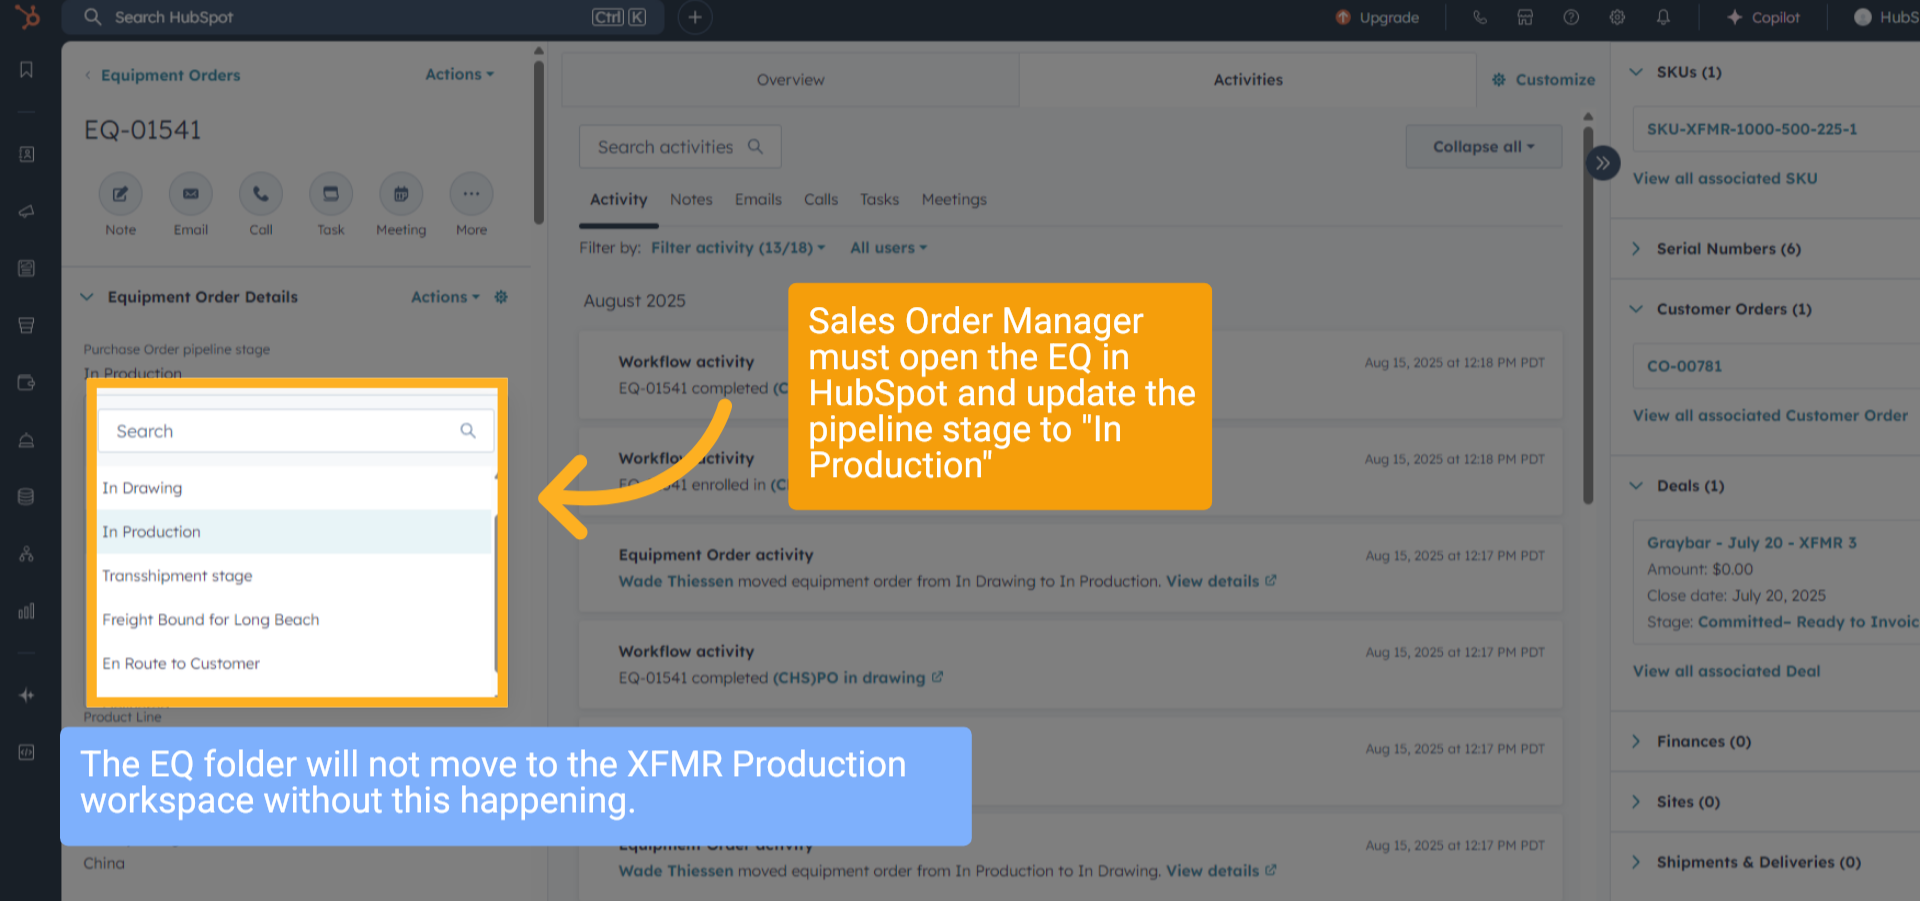Expand Shipments & Deliveries (0) section
This screenshot has height=901, width=1920.
(1636, 862)
